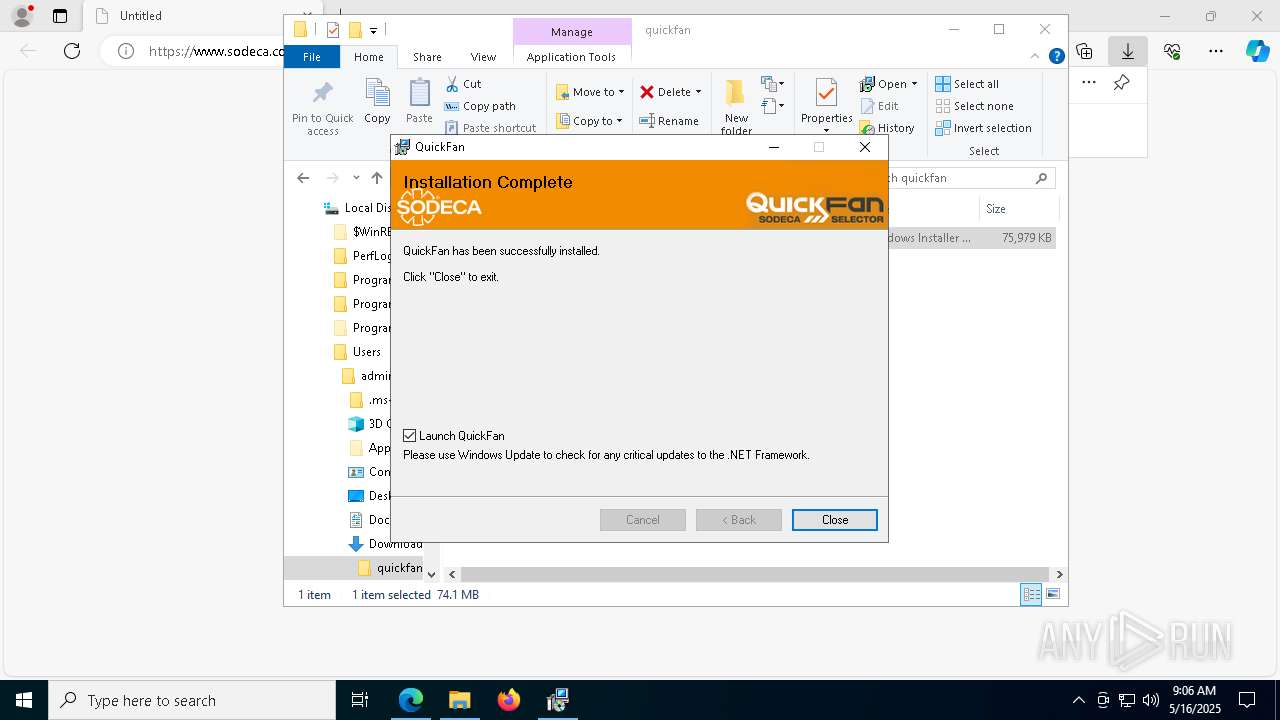
Task: Uncheck the Launch QuickFan checkbox
Action: pos(410,435)
